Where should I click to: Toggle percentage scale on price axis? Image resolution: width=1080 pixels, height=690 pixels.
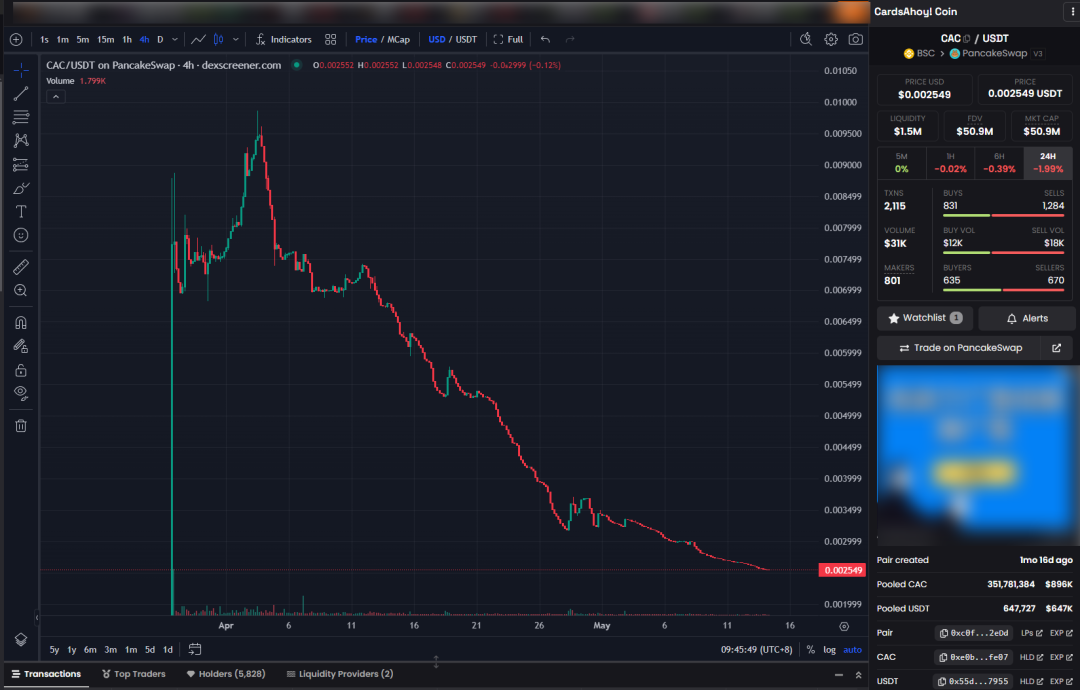point(811,649)
